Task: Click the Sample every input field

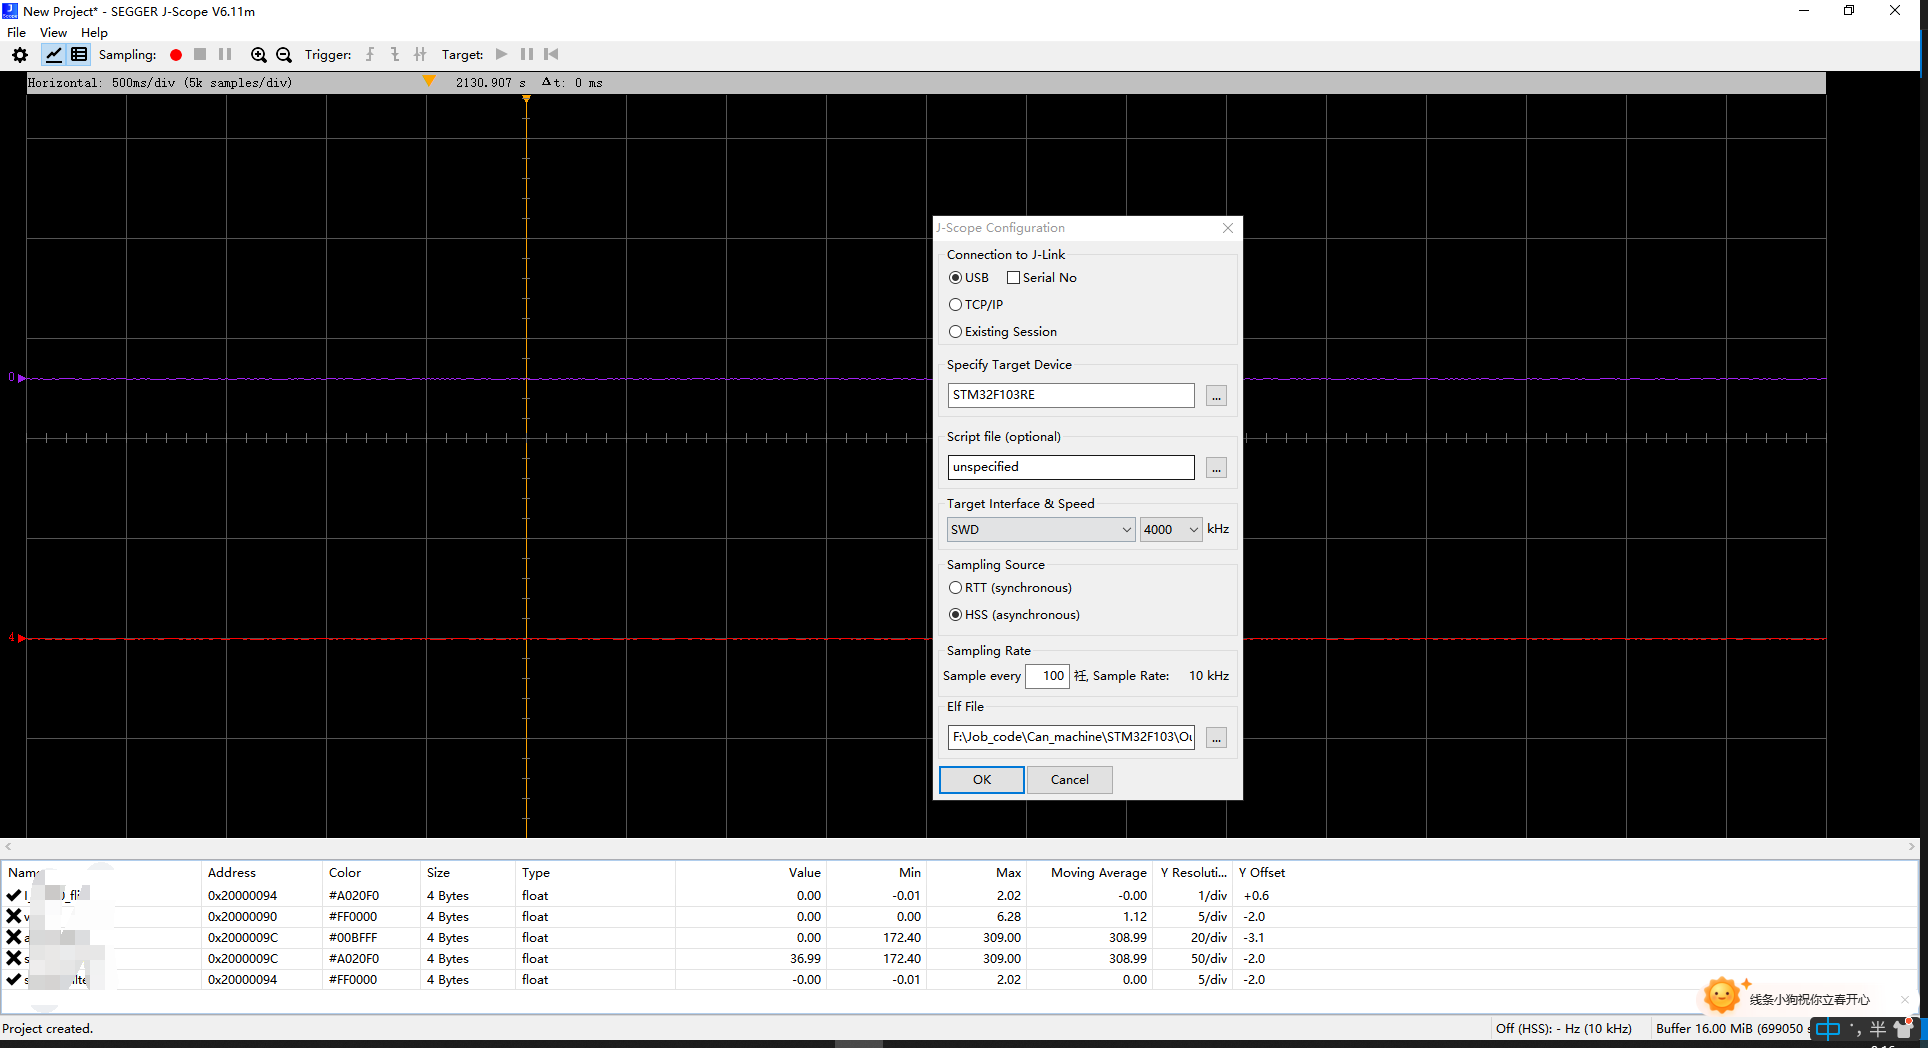Action: pyautogui.click(x=1047, y=676)
